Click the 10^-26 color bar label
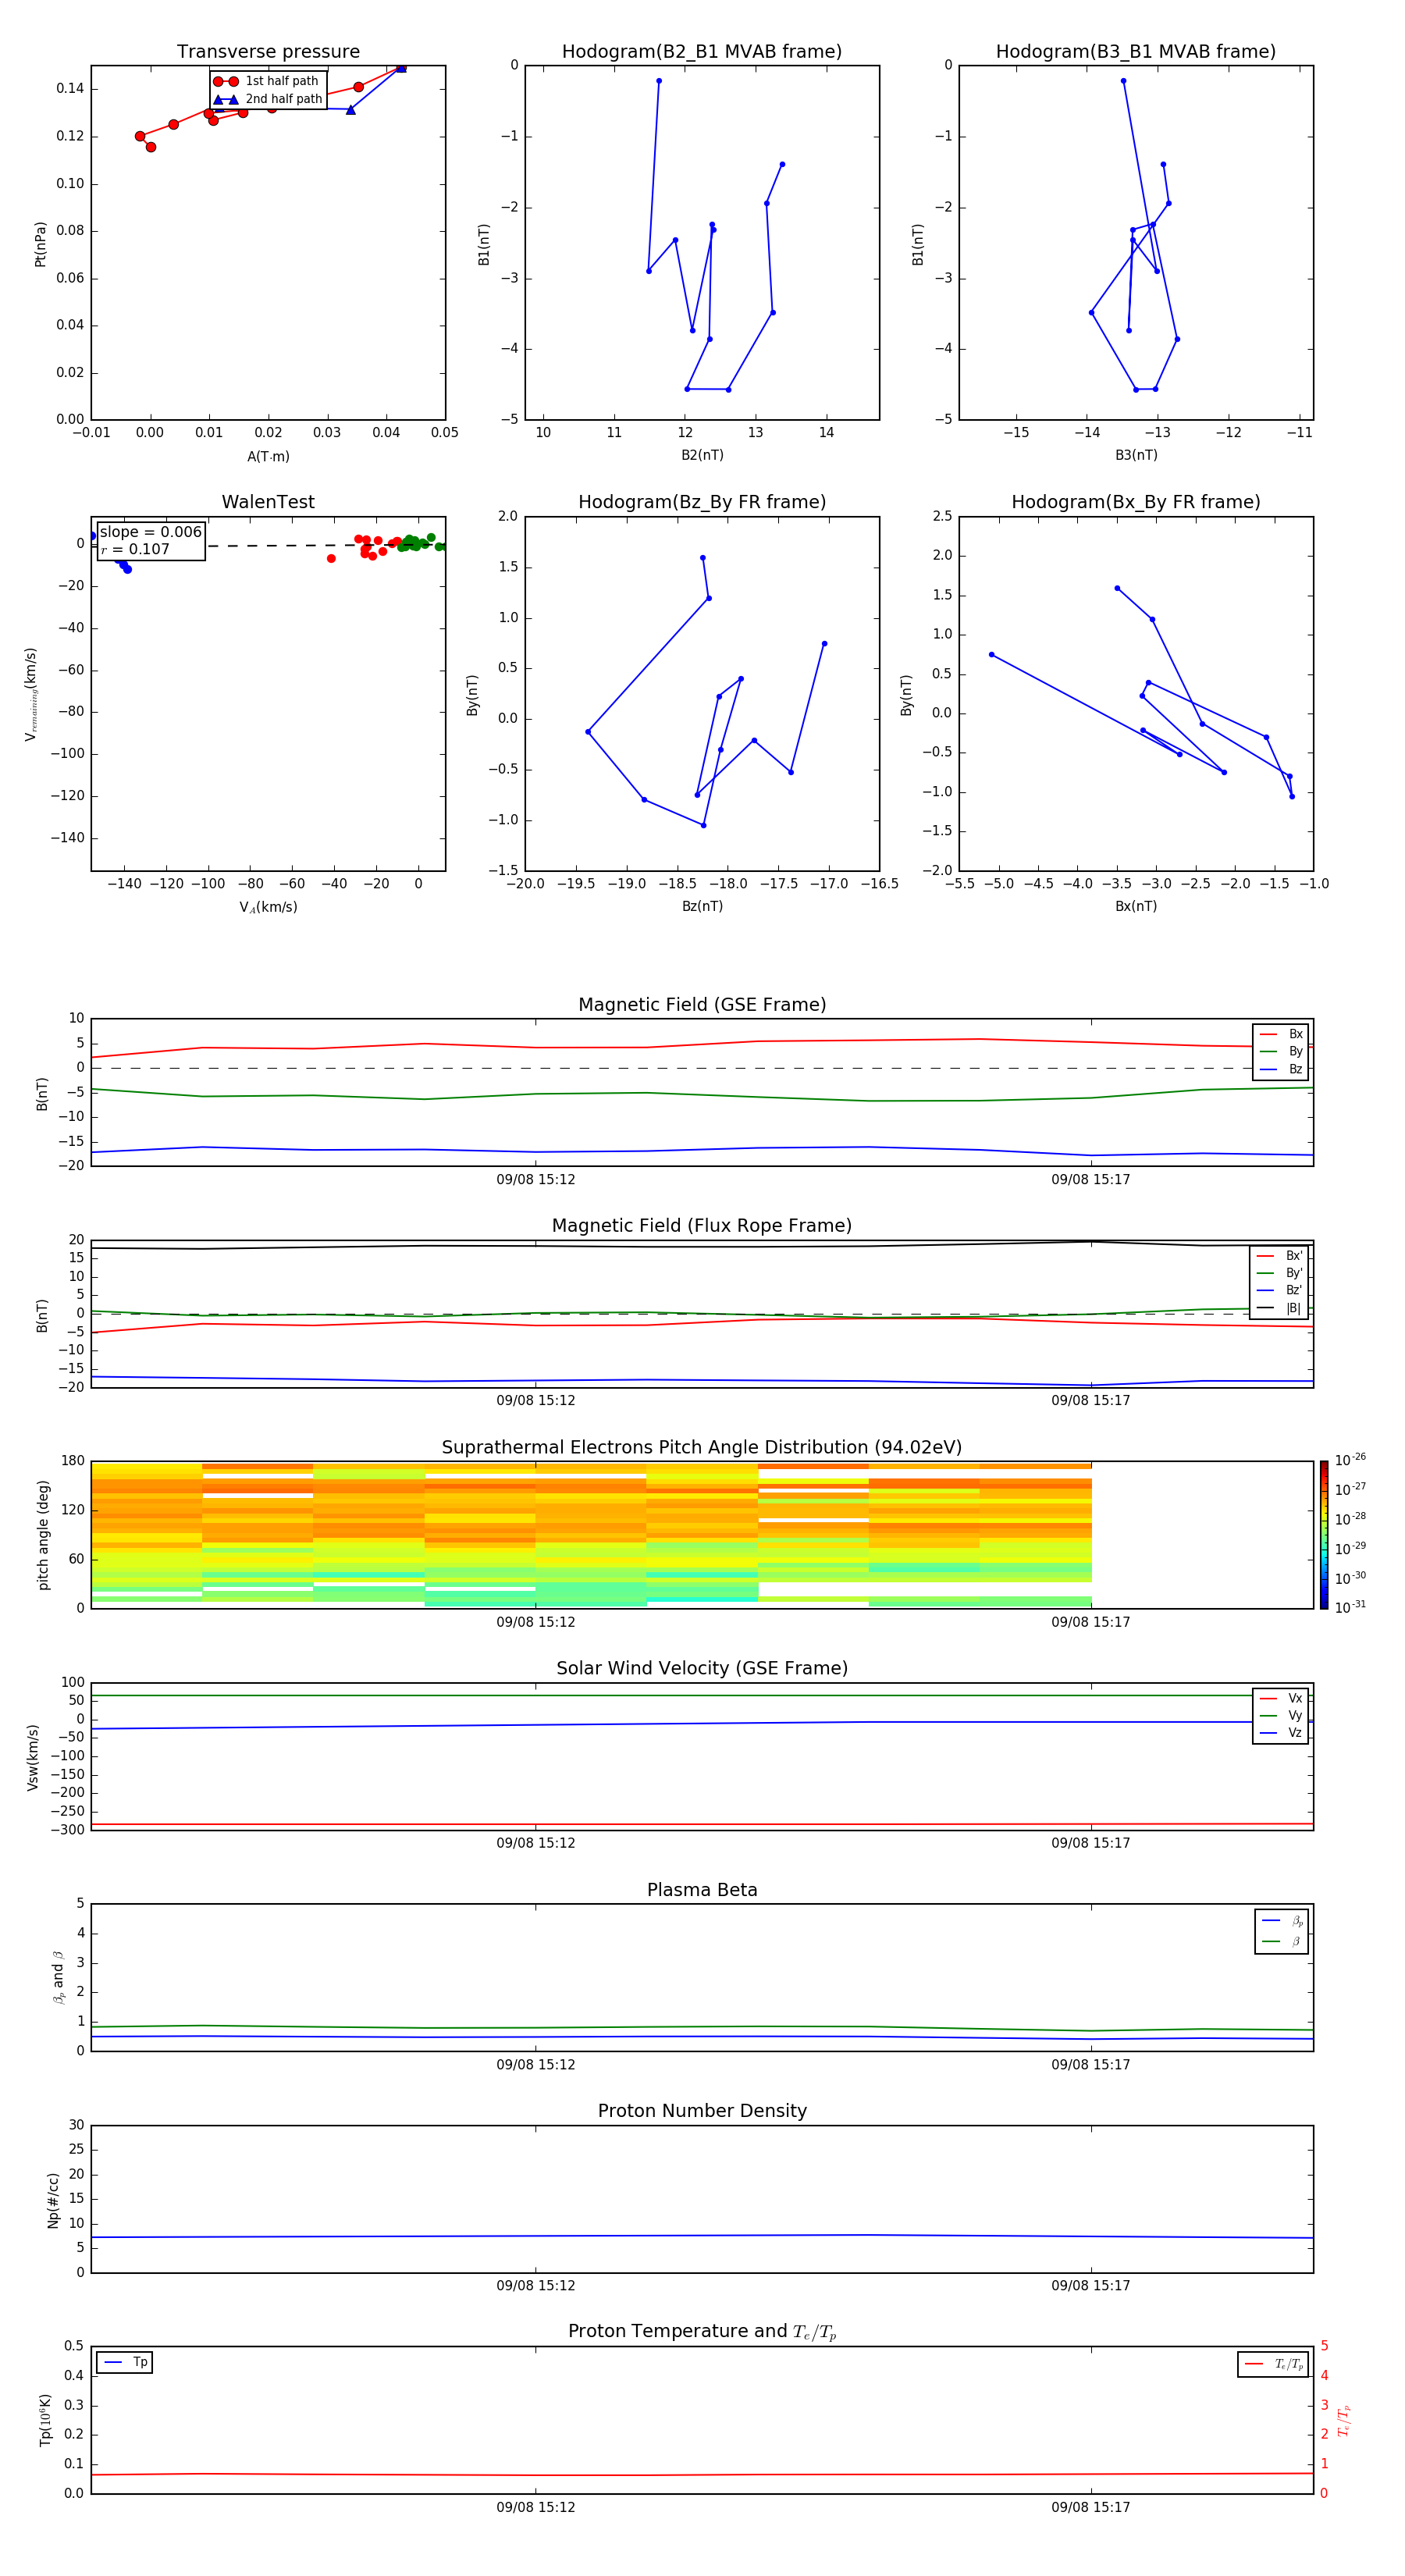1405x2576 pixels. pyautogui.click(x=1350, y=1460)
